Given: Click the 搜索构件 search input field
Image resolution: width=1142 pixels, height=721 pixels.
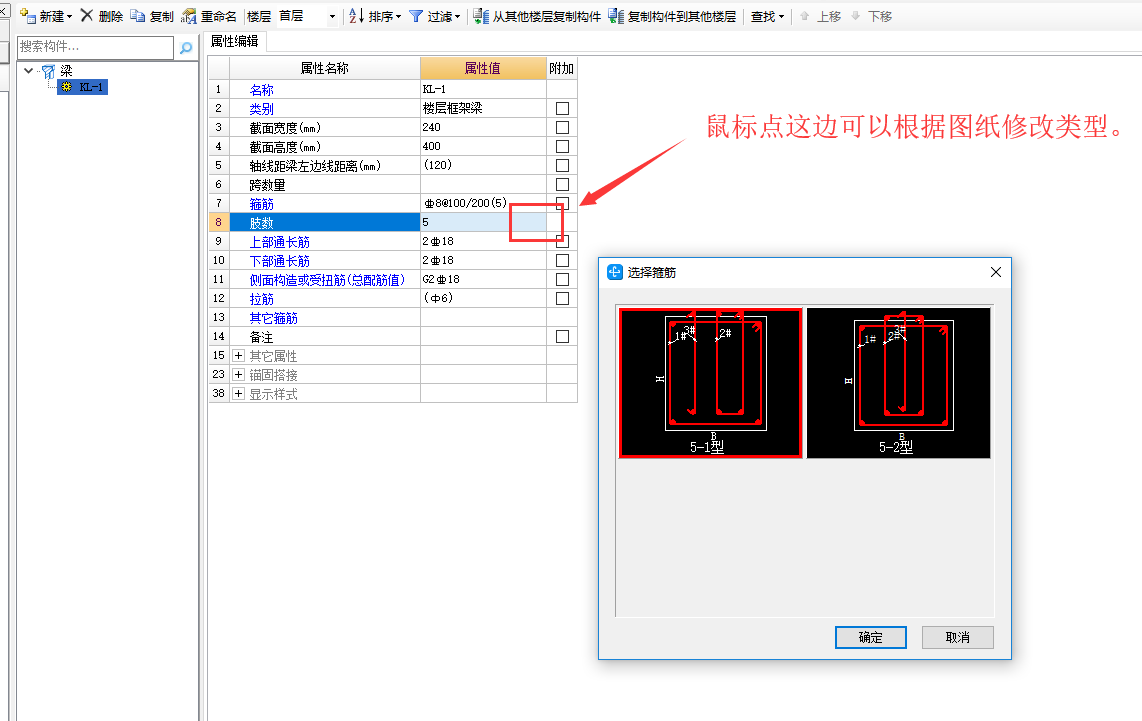Looking at the screenshot, I should click(95, 47).
